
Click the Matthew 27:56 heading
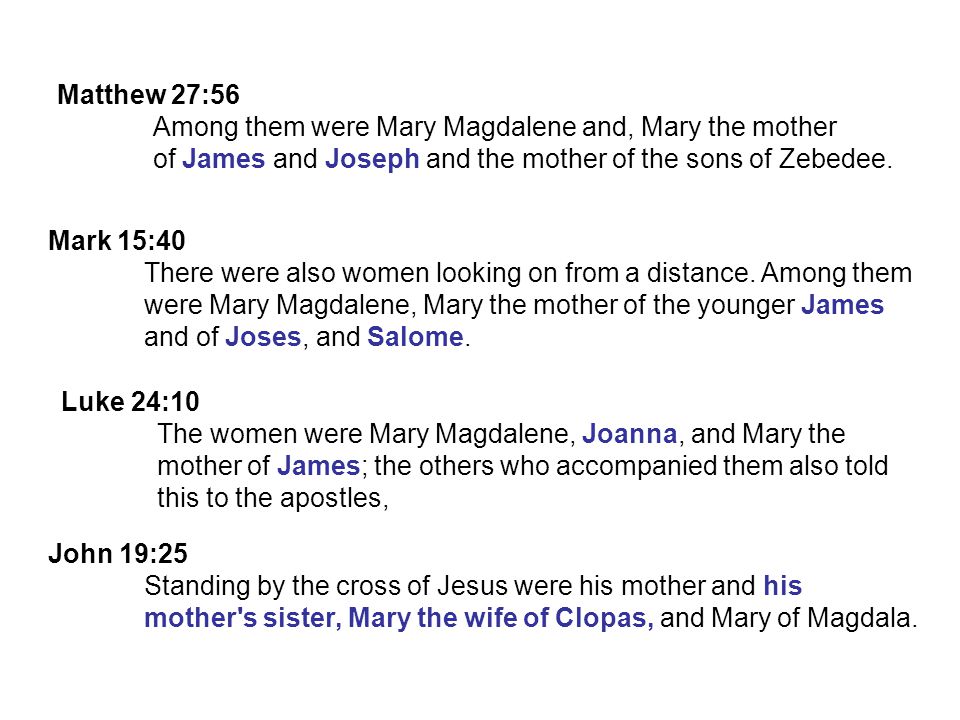click(x=148, y=95)
